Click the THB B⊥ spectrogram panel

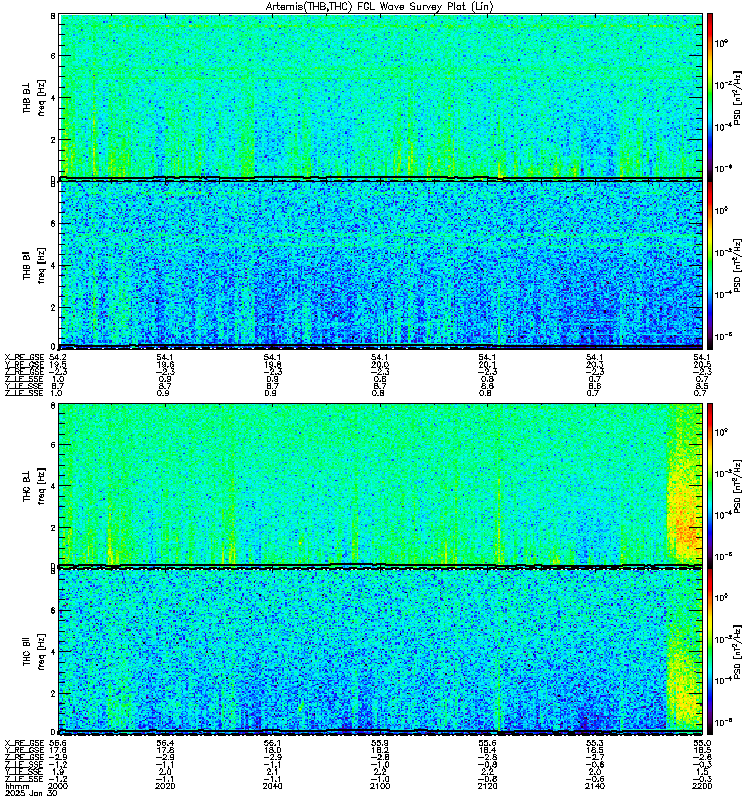click(381, 96)
